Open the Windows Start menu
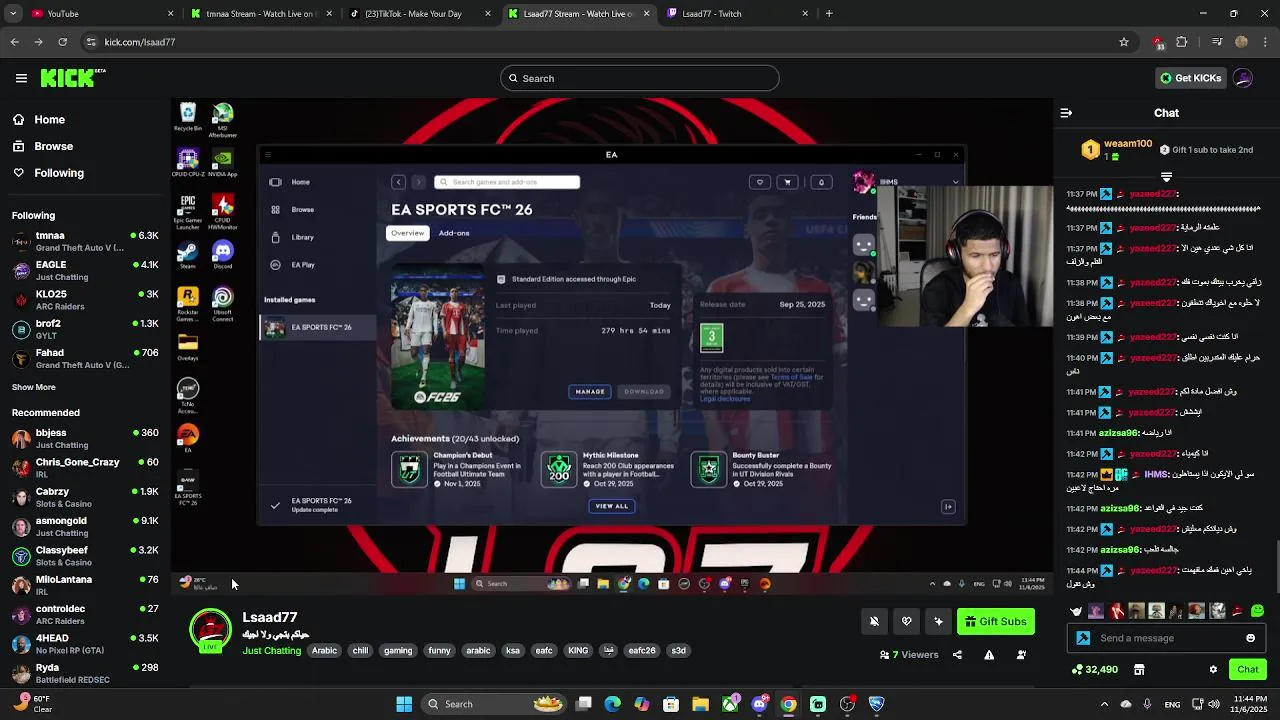This screenshot has height=720, width=1280. pos(404,704)
